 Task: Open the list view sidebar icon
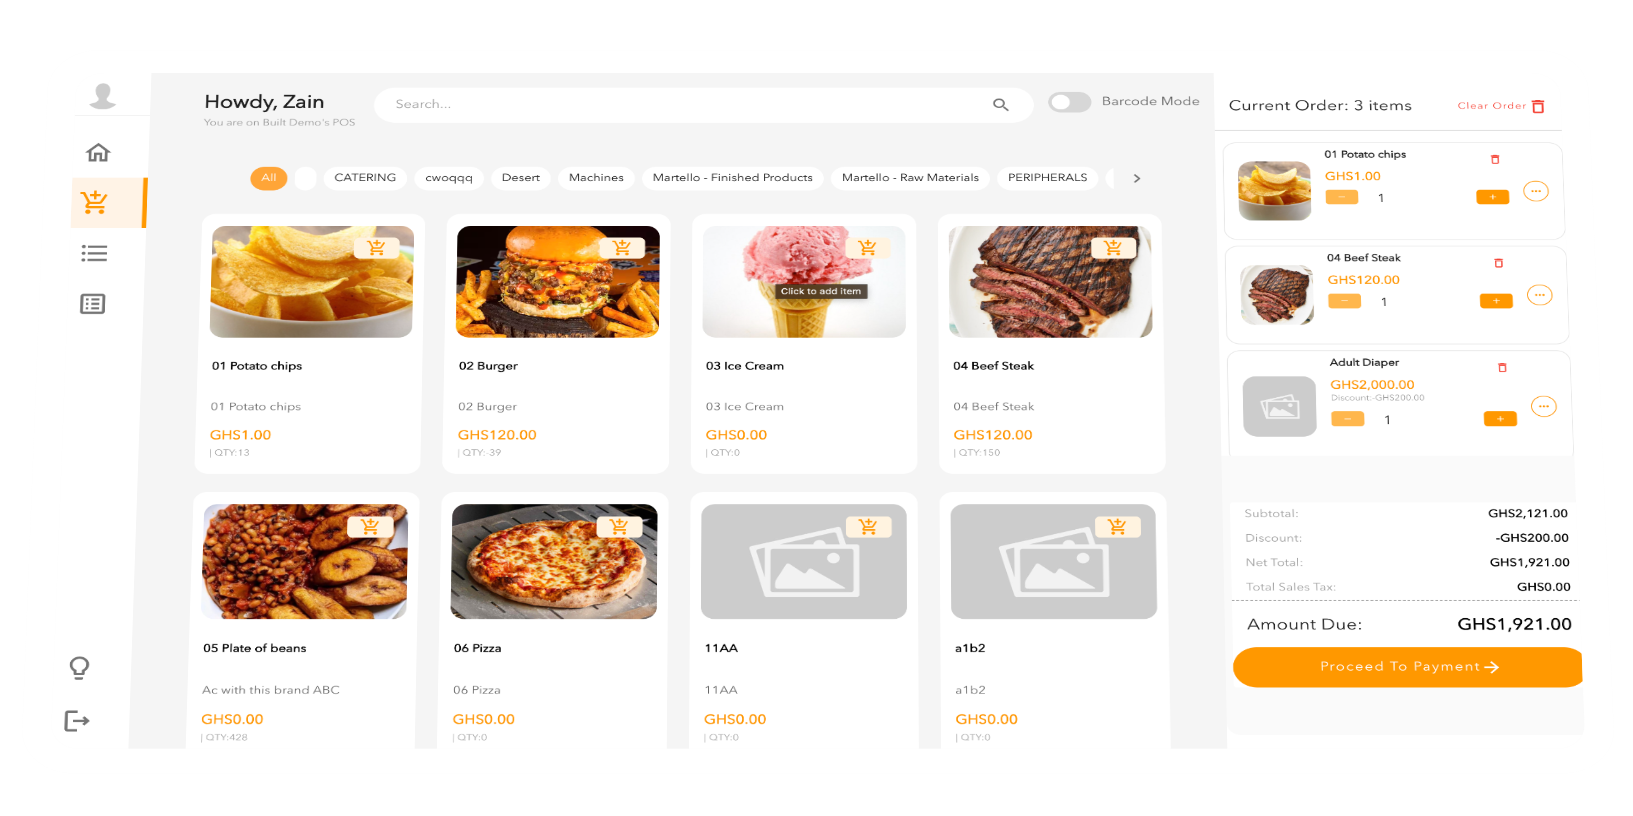94,254
